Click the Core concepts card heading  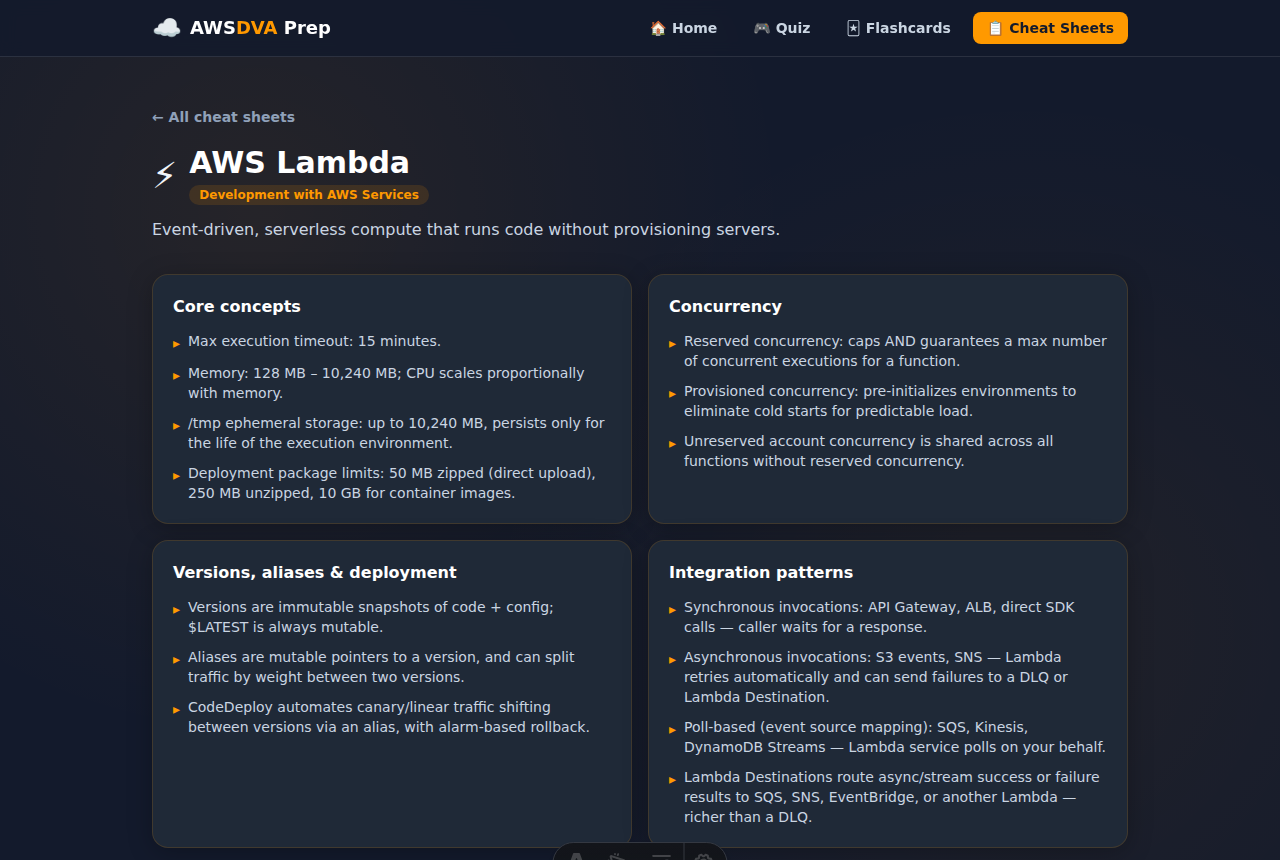click(x=237, y=306)
